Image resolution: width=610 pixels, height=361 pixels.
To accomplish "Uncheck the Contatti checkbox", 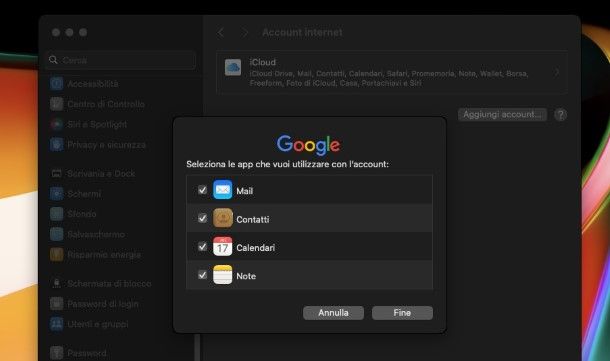I will coord(202,218).
